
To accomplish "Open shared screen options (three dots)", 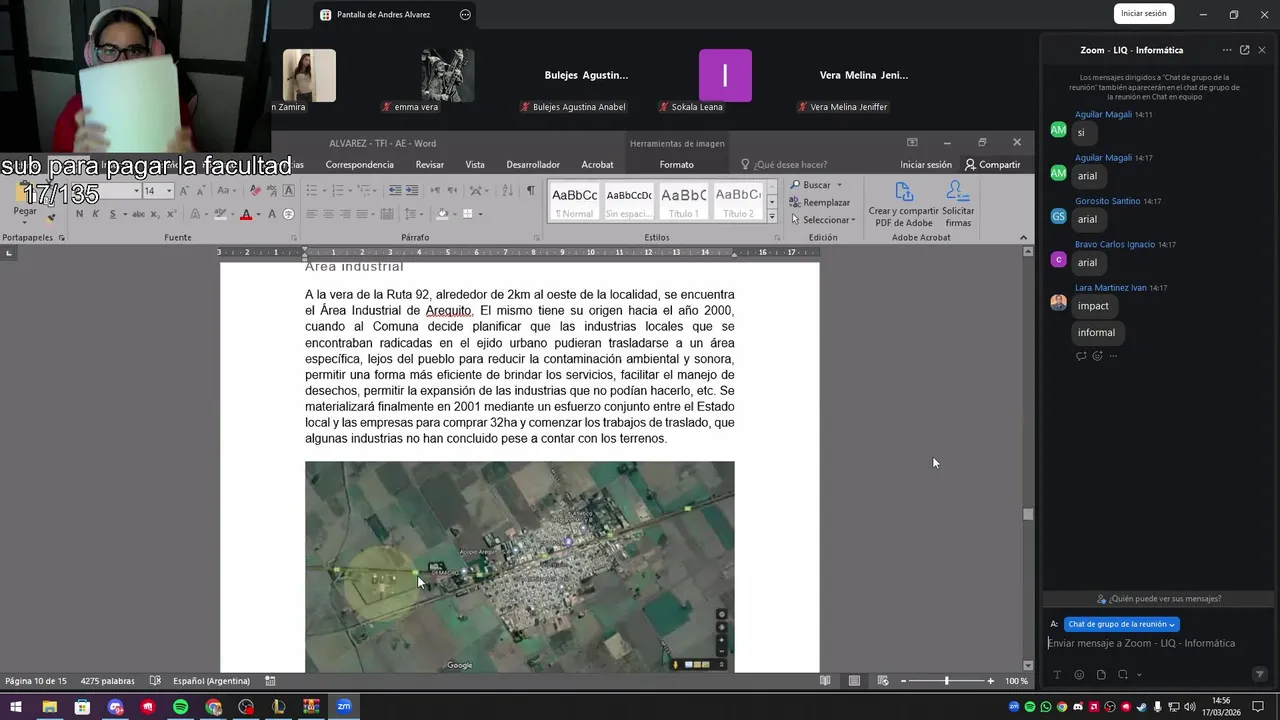I will (465, 15).
